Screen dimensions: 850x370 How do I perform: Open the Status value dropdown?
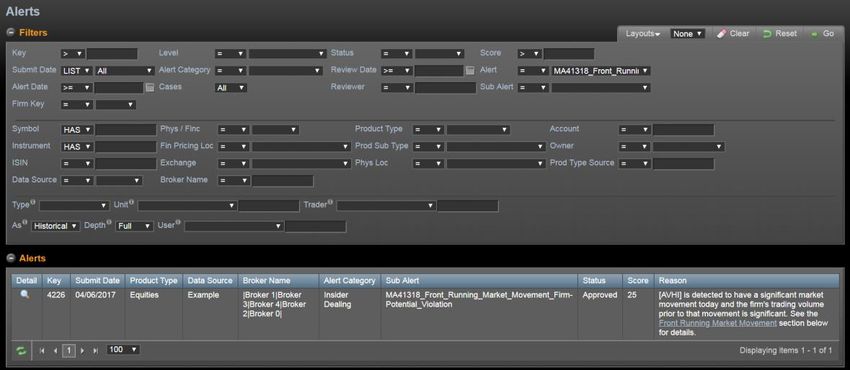(440, 54)
